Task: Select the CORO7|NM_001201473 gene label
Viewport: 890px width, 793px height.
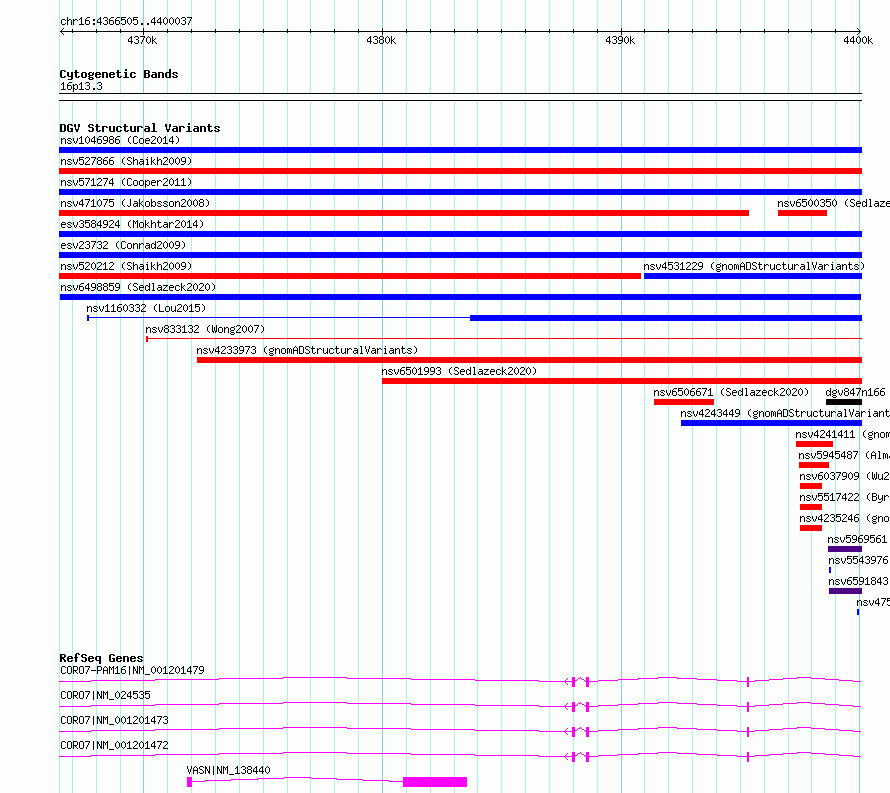Action: pos(114,720)
